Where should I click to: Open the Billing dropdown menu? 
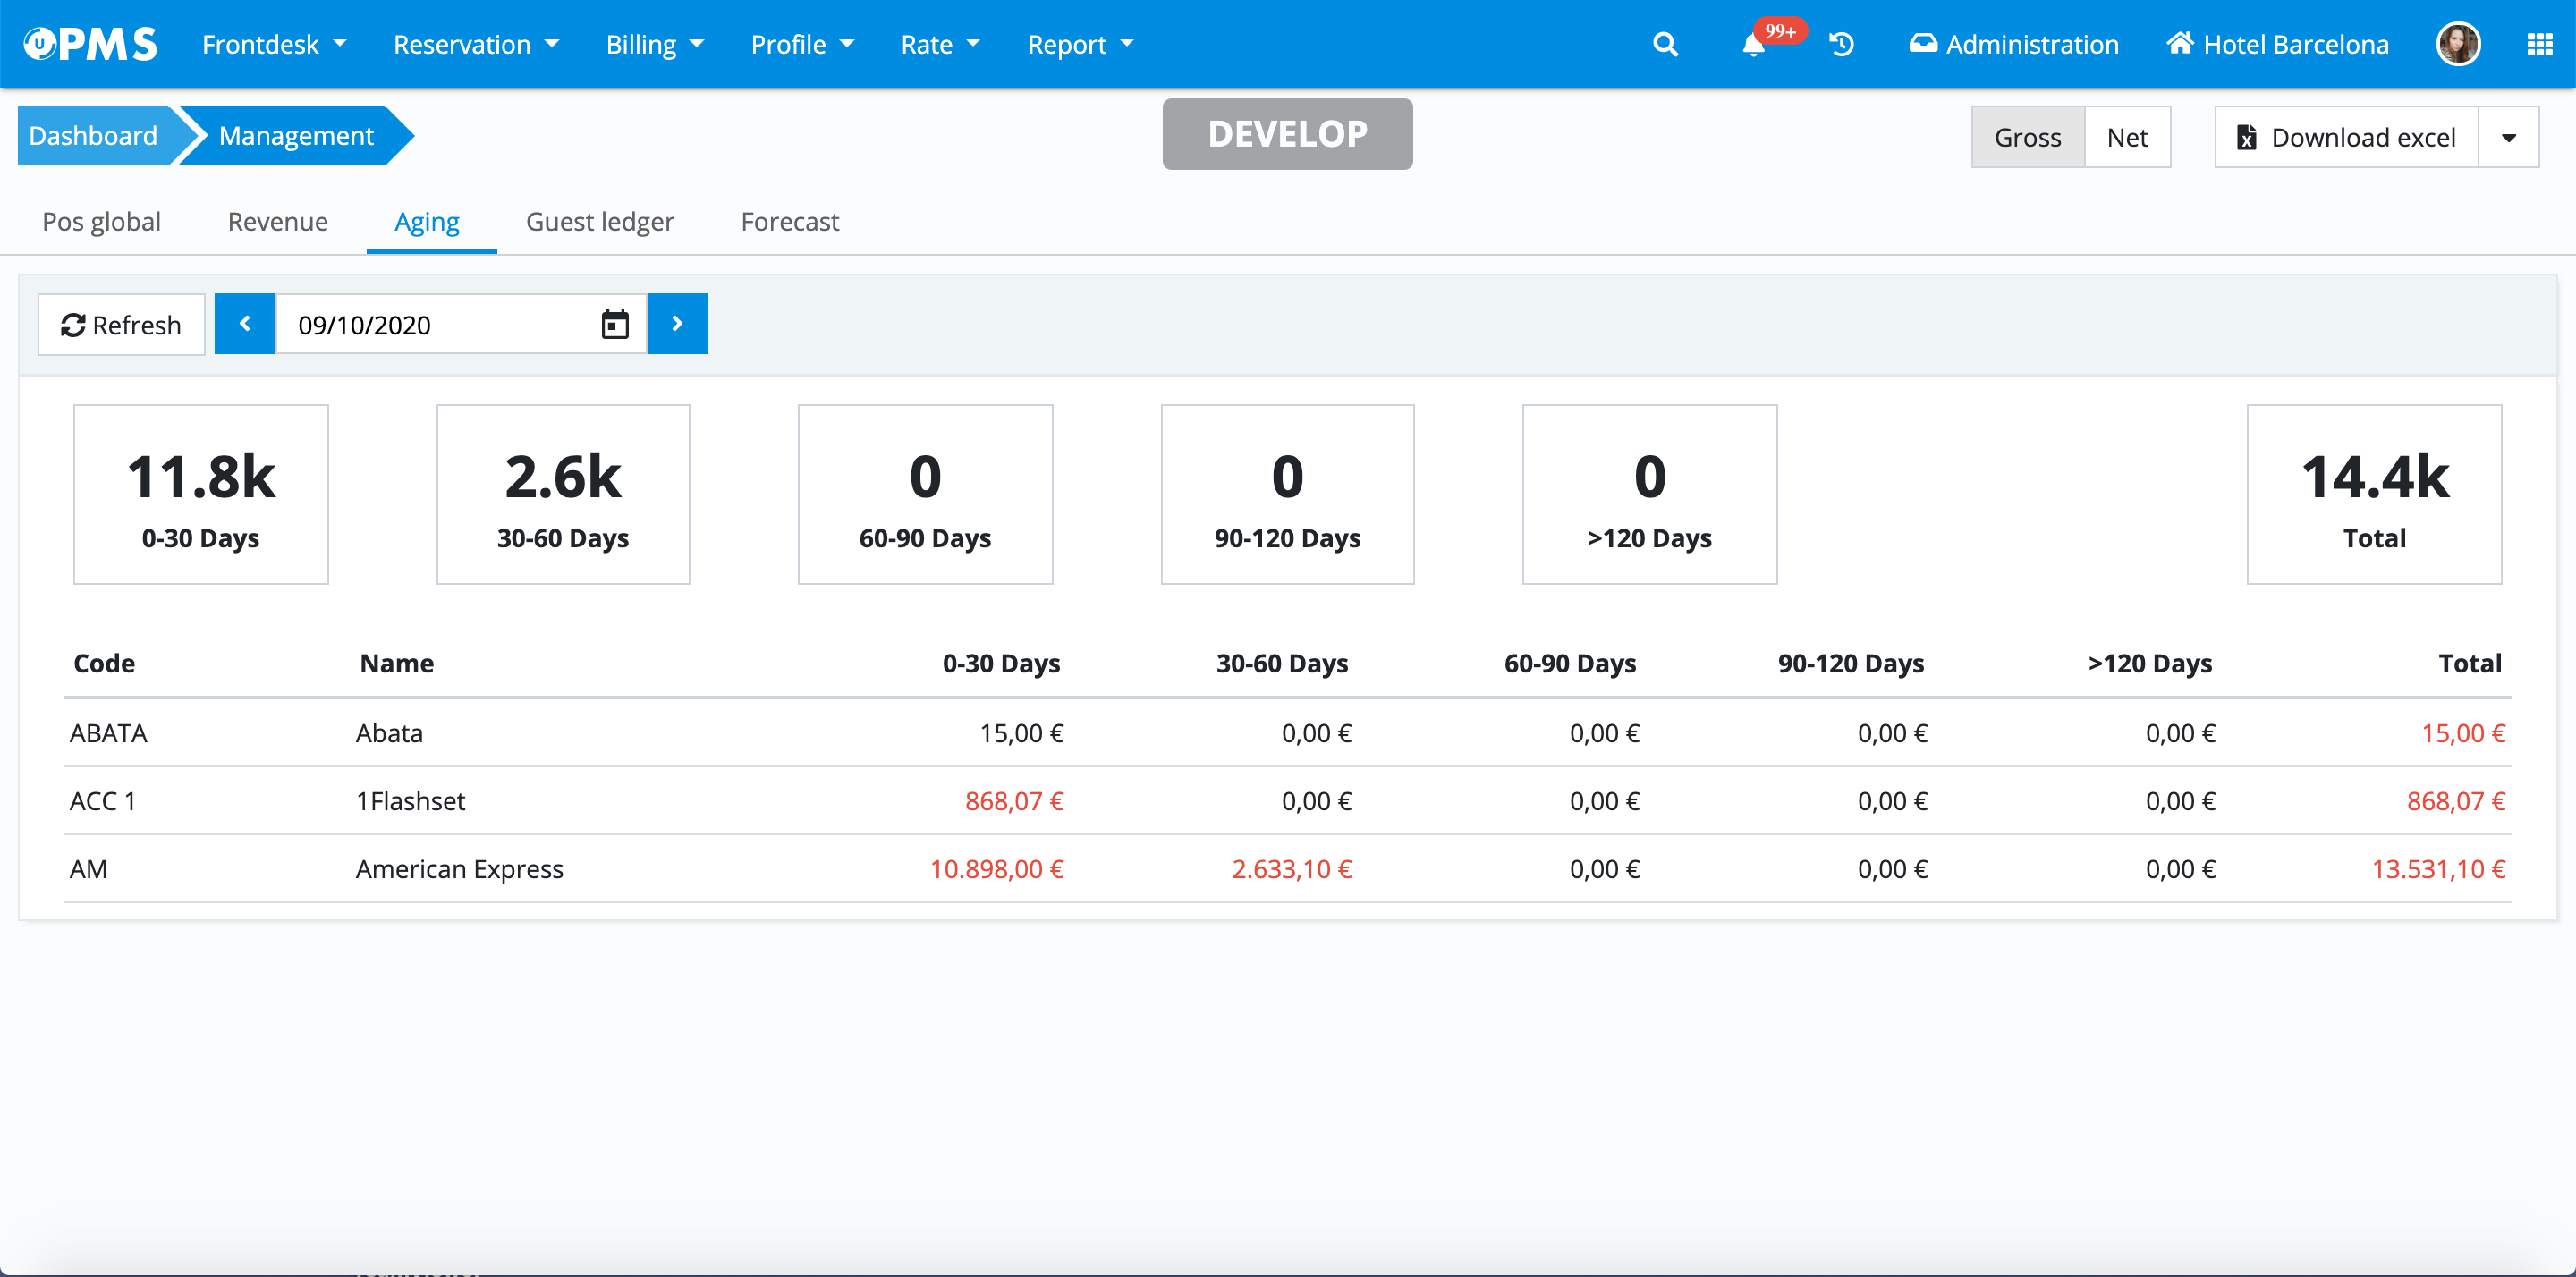(x=654, y=45)
